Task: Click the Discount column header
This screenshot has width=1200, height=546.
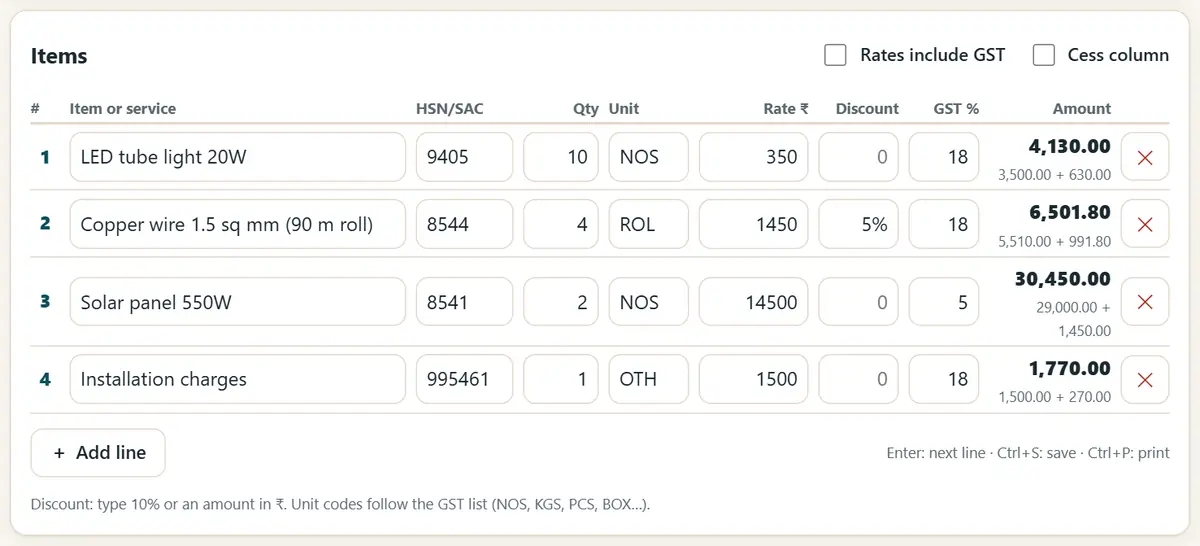Action: [x=867, y=108]
